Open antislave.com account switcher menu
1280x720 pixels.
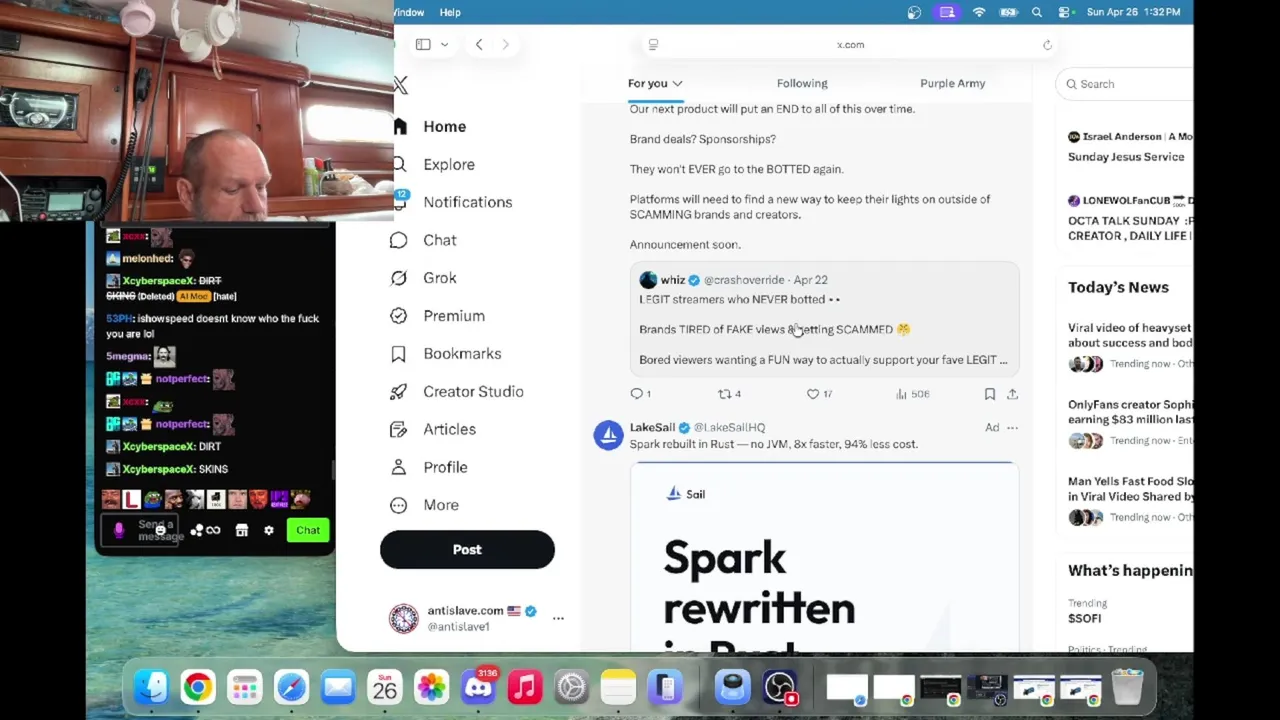click(558, 618)
